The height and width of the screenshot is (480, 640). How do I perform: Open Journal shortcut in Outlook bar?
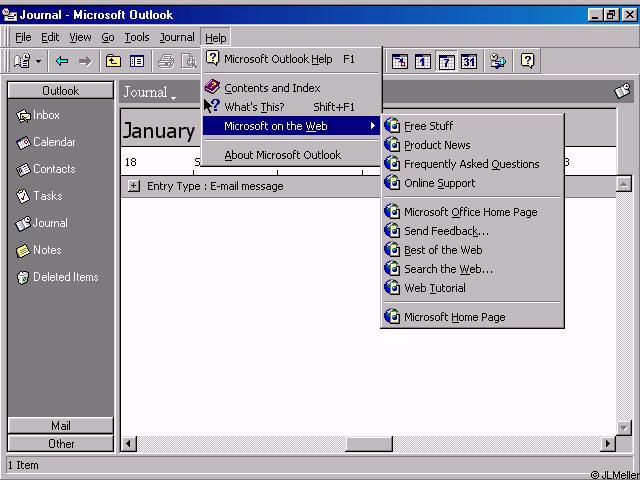tap(42, 223)
